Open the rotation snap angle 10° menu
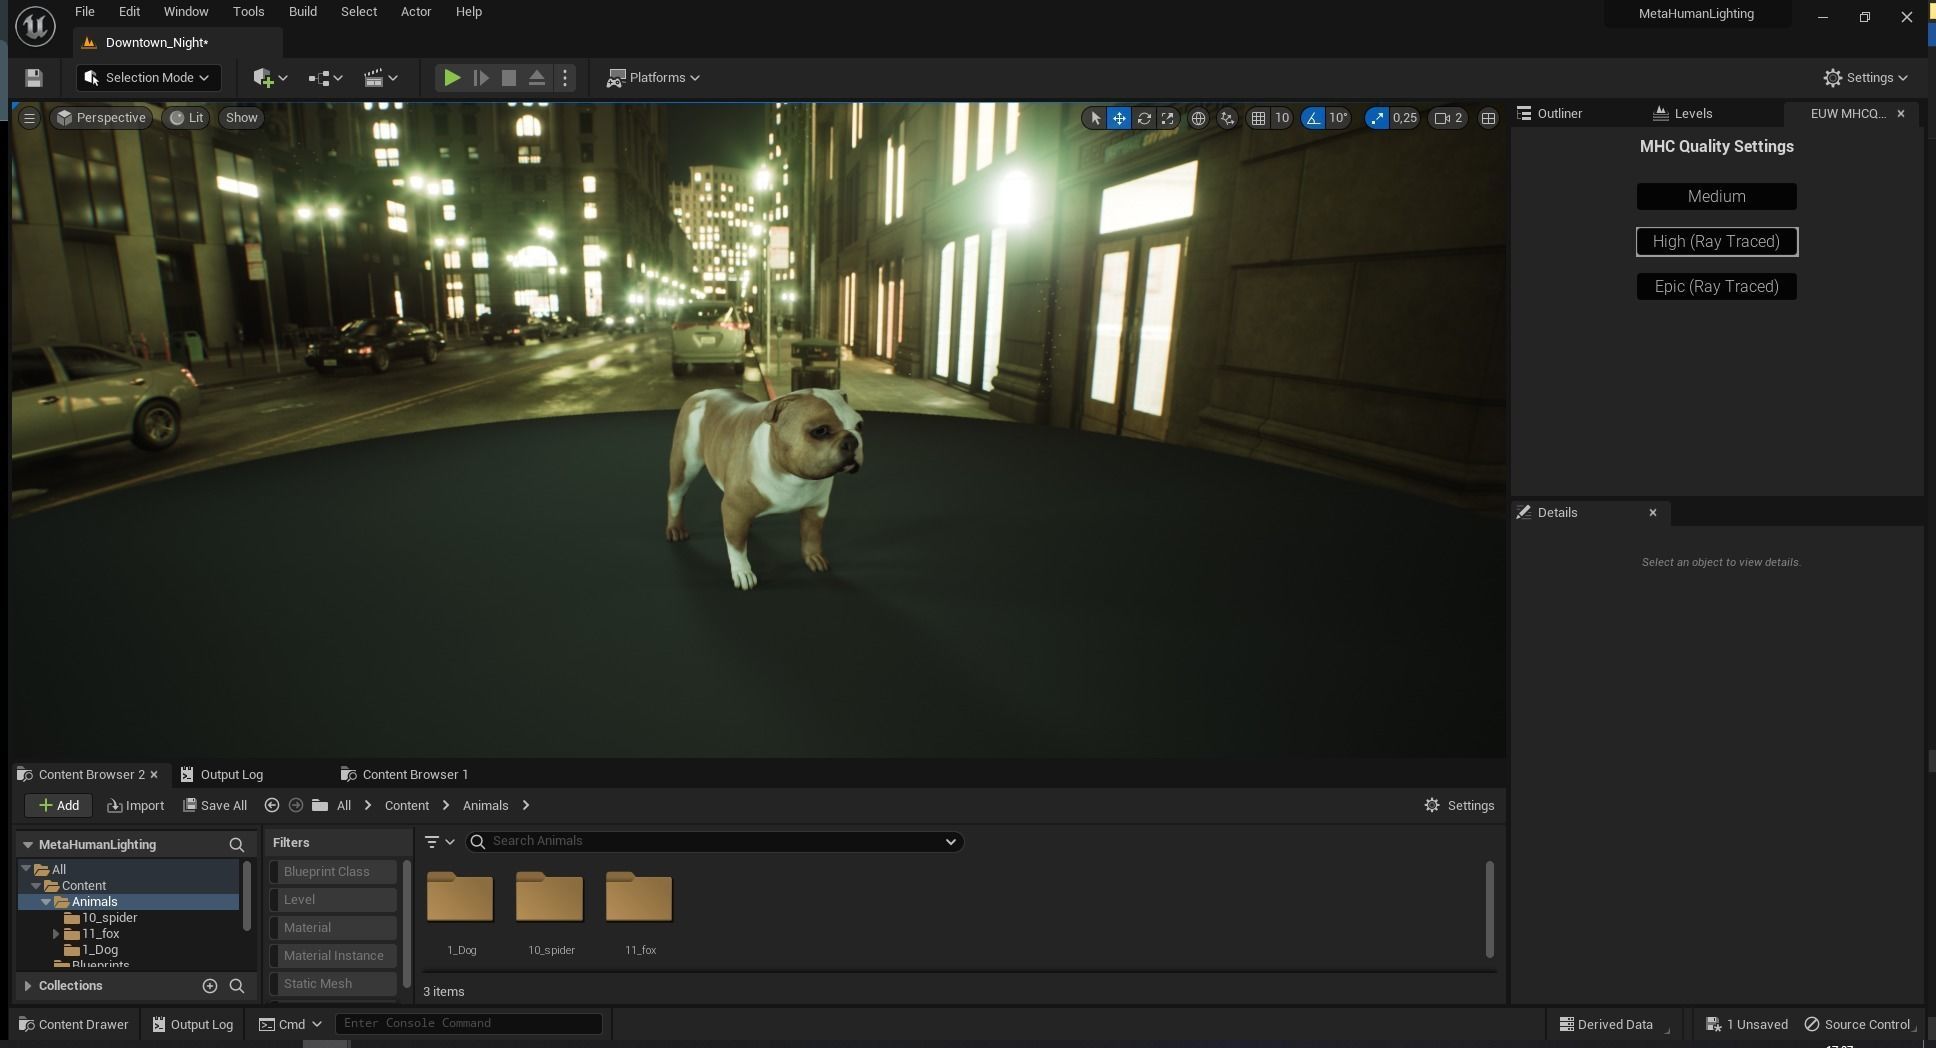The width and height of the screenshot is (1936, 1048). click(1339, 118)
